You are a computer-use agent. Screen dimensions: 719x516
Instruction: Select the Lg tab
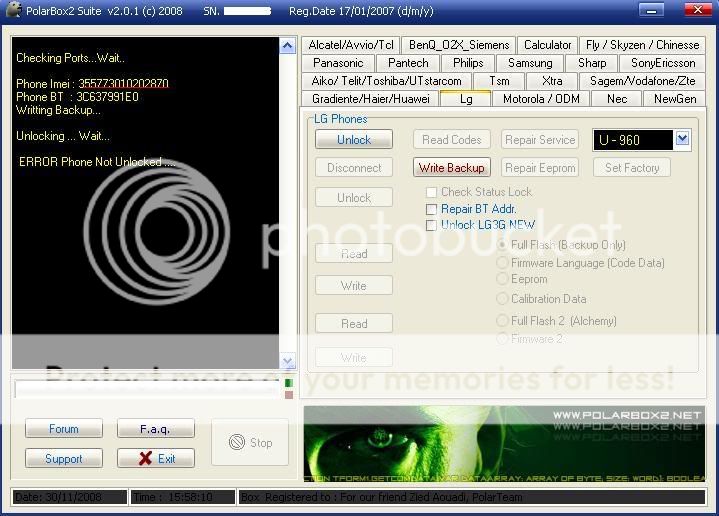[x=466, y=98]
